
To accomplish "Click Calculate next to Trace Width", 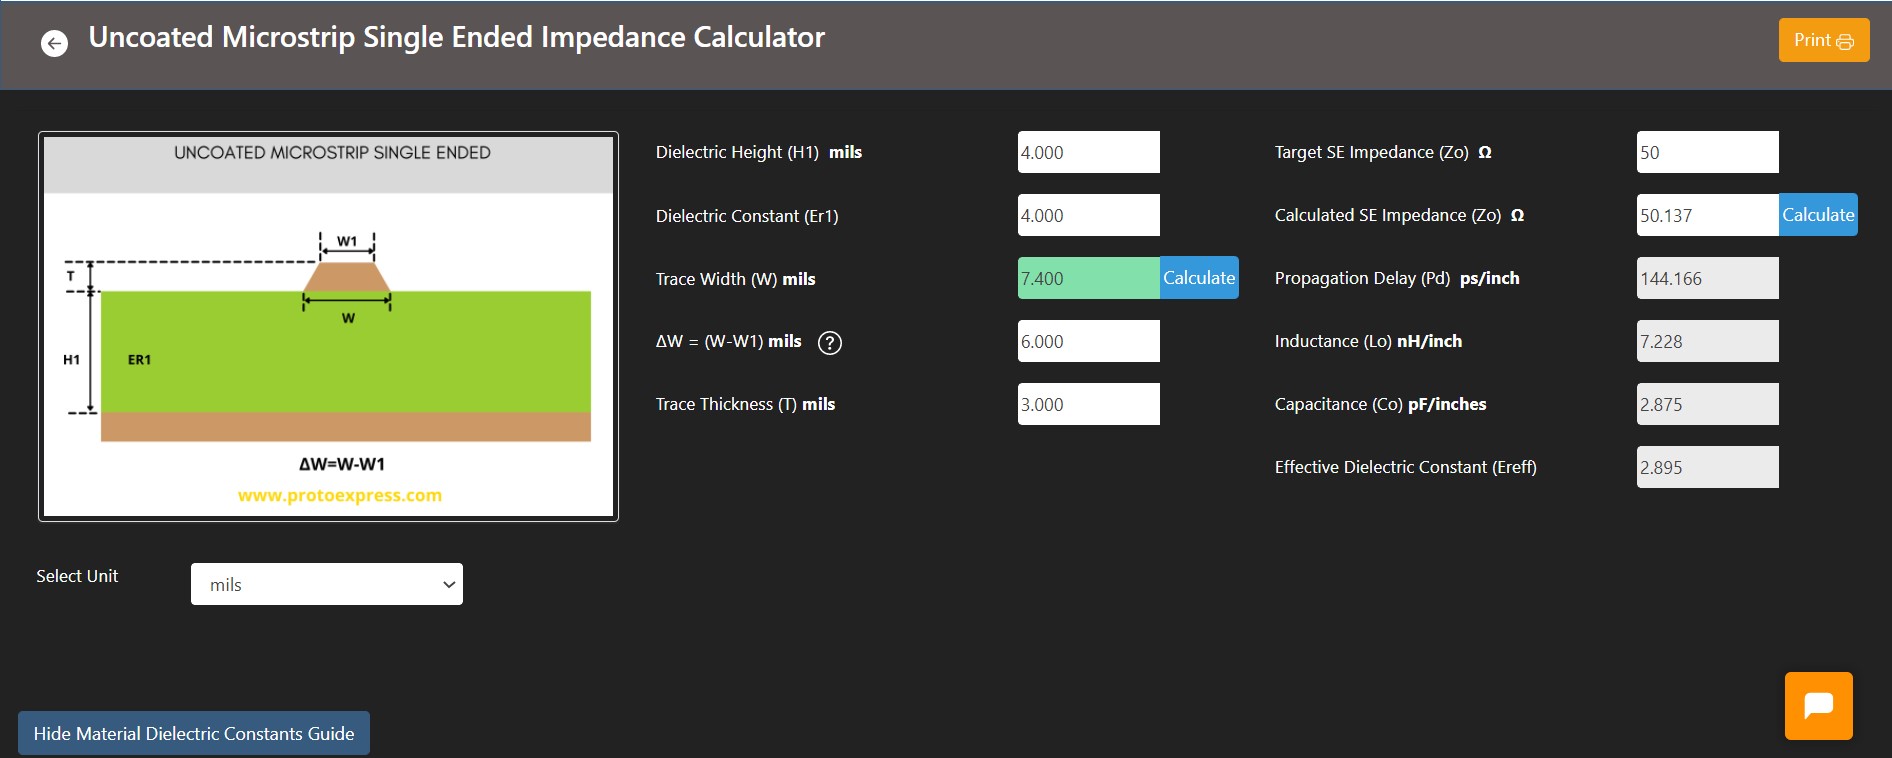I will (1199, 278).
